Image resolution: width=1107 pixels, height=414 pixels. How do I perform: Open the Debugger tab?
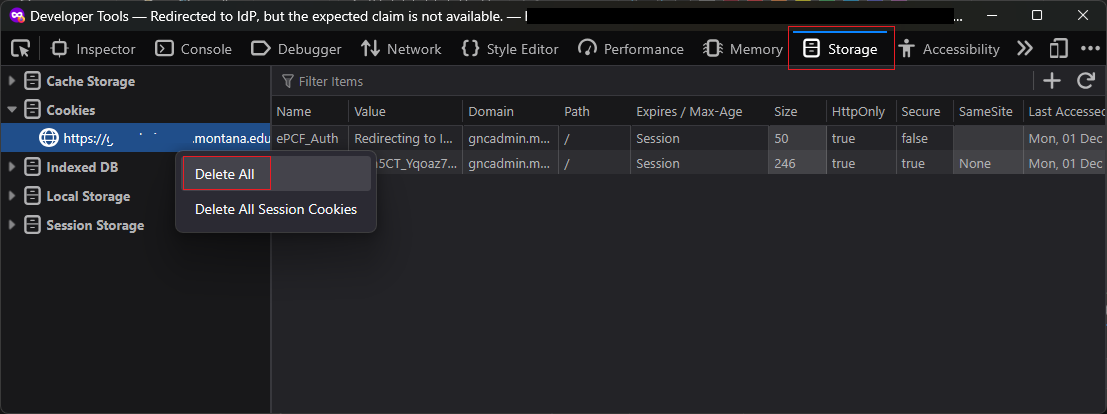[x=297, y=49]
